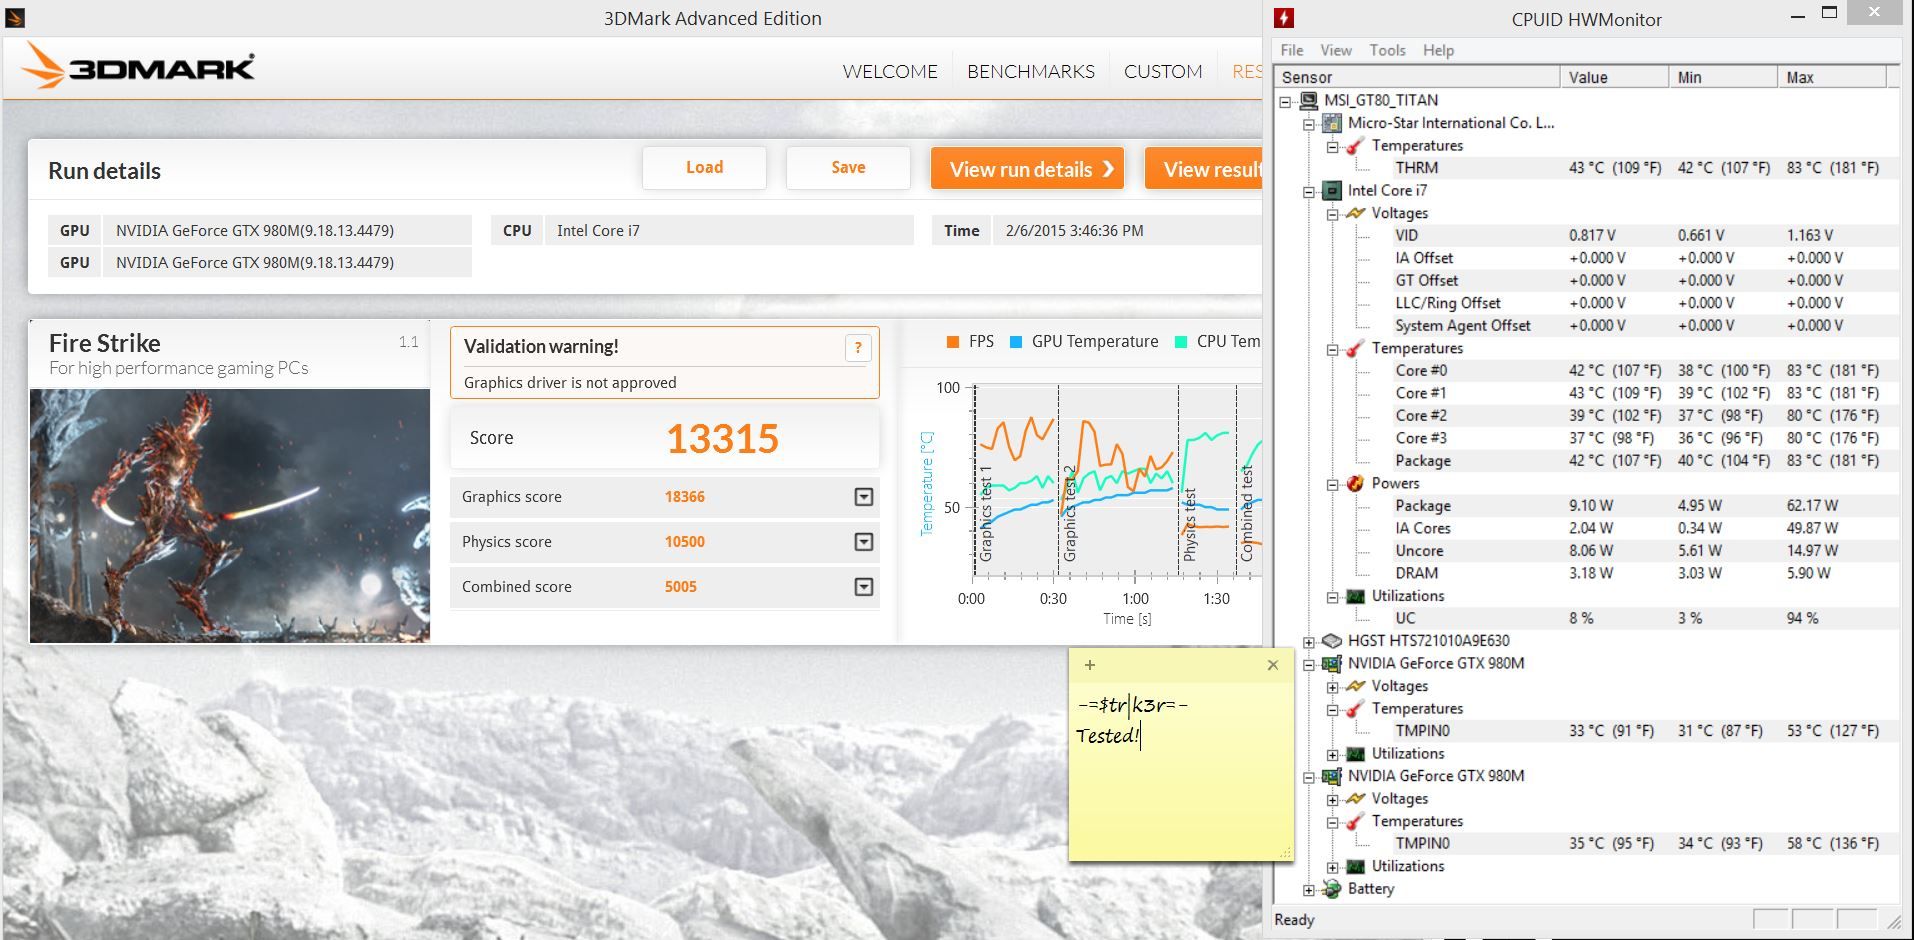Add a new sticky note with plus icon

[x=1090, y=665]
